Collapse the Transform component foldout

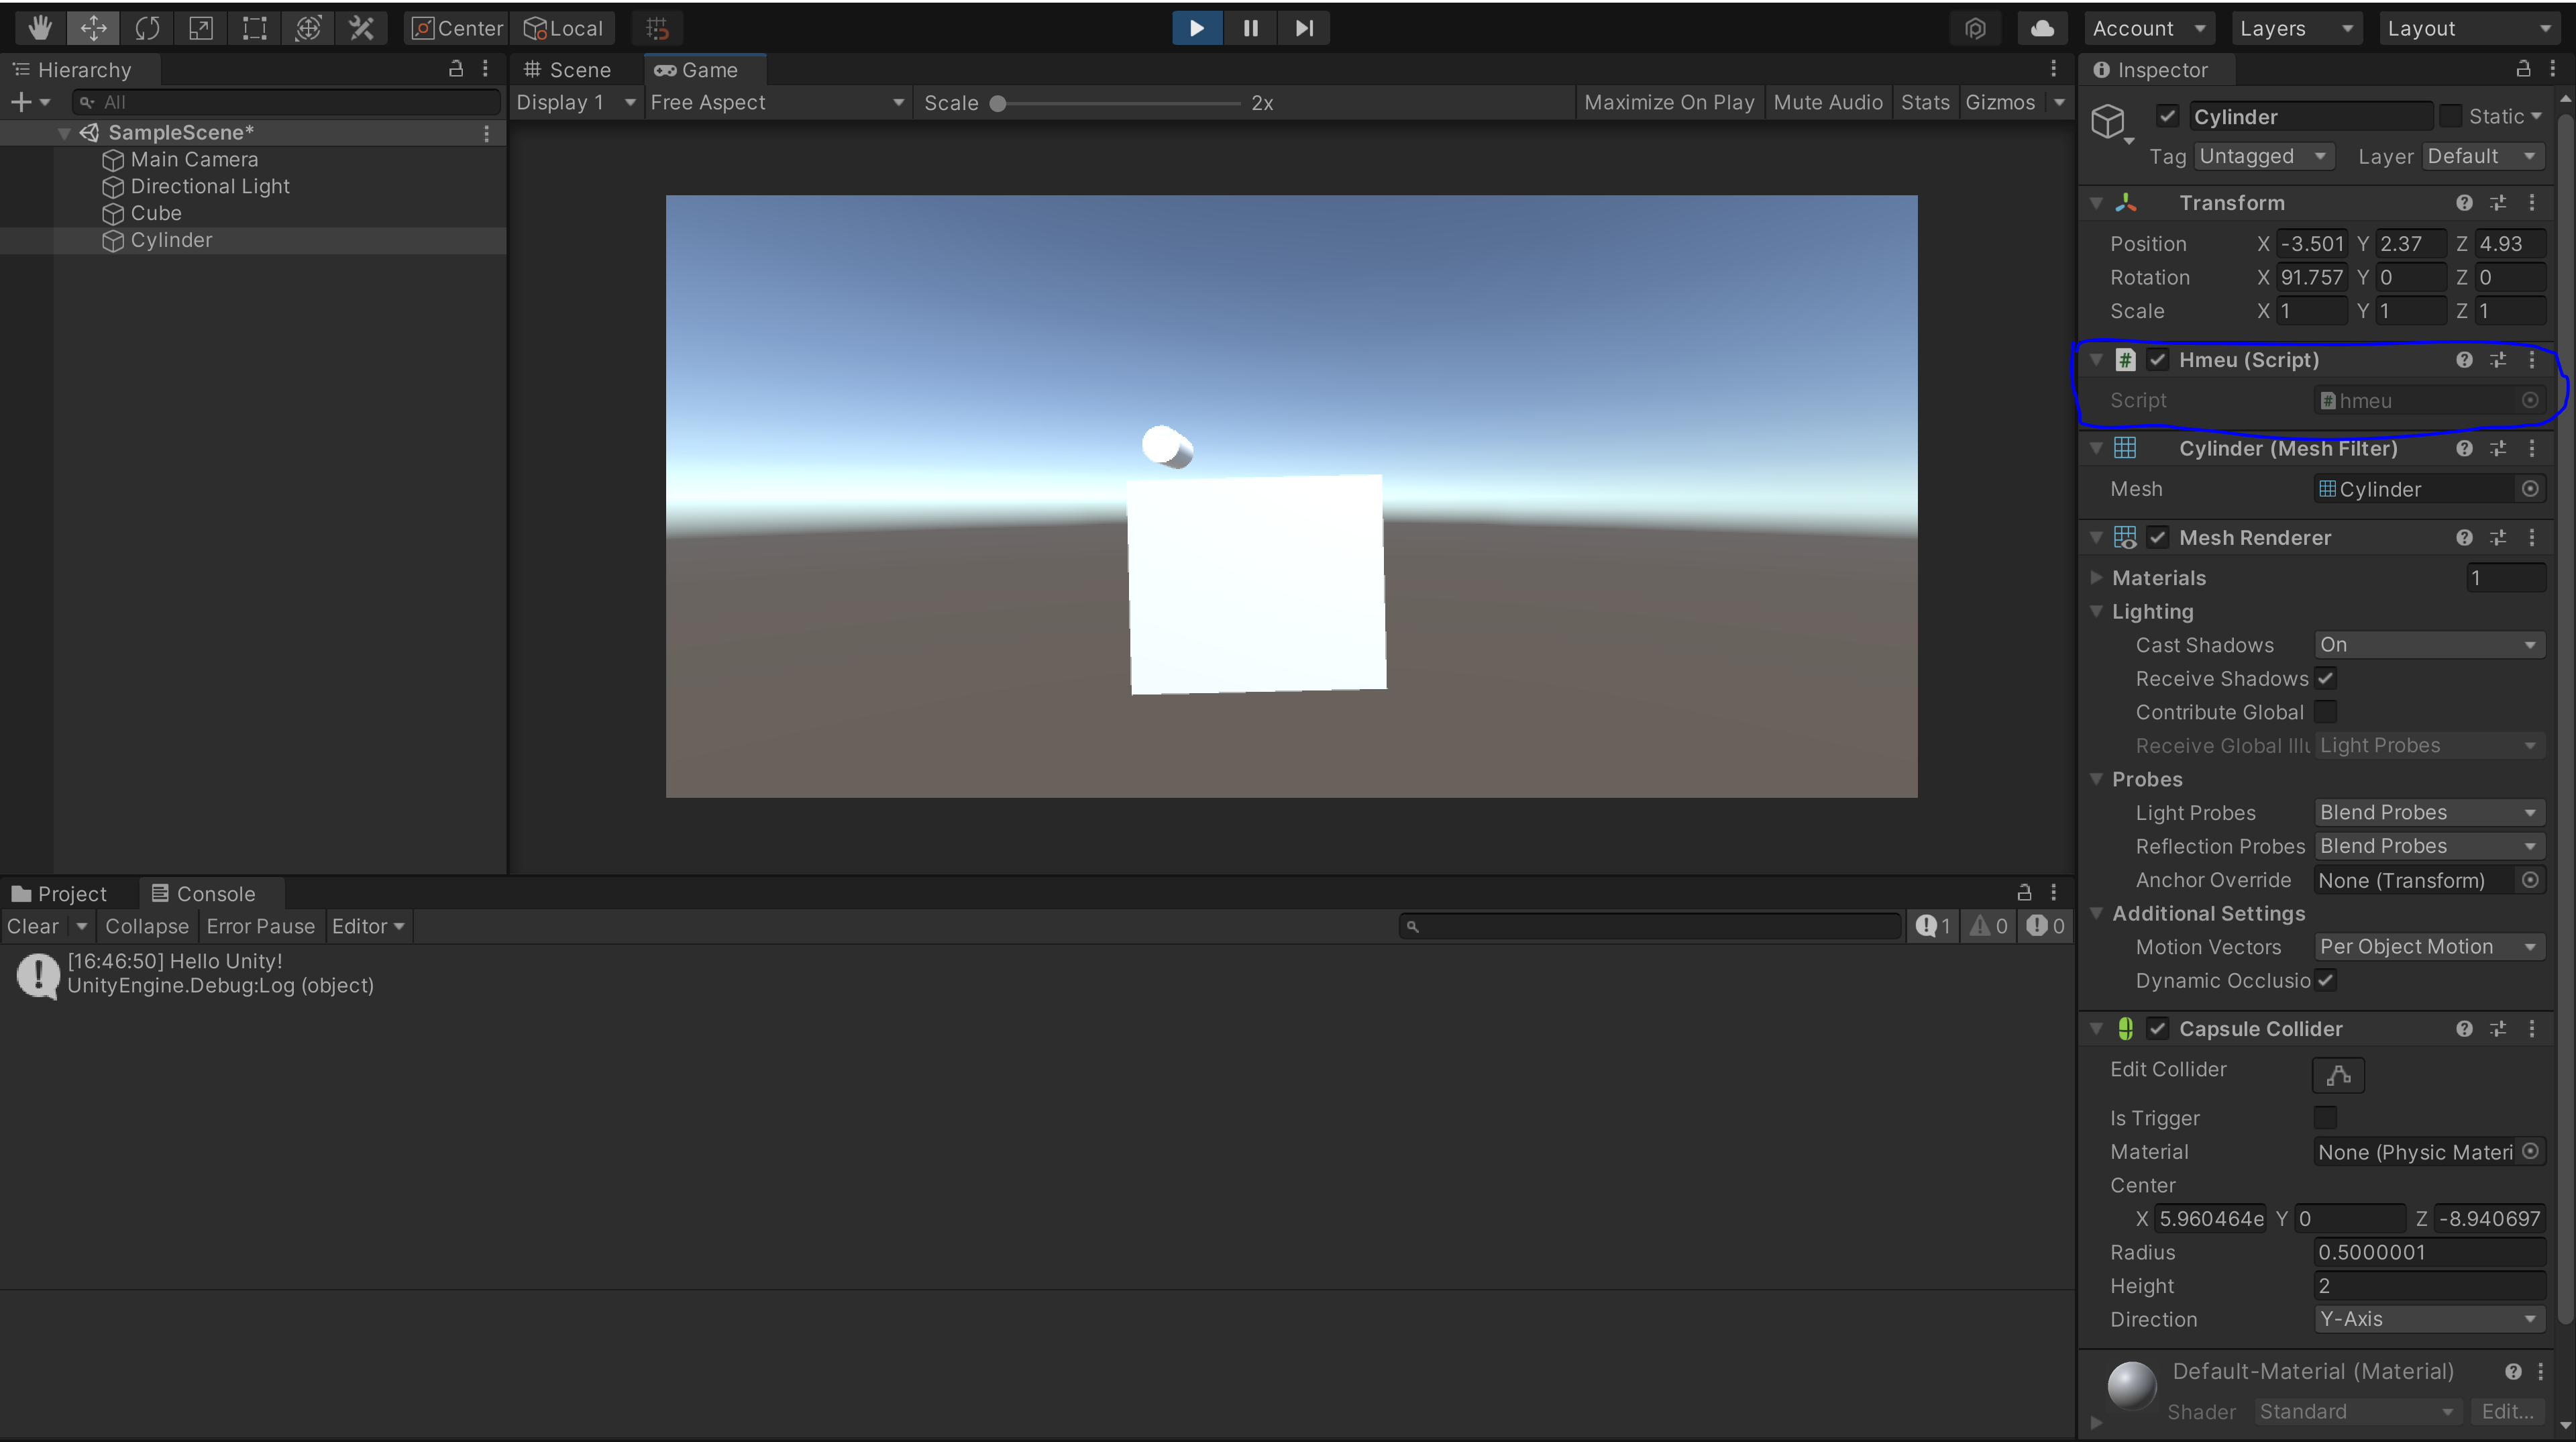coord(2096,203)
